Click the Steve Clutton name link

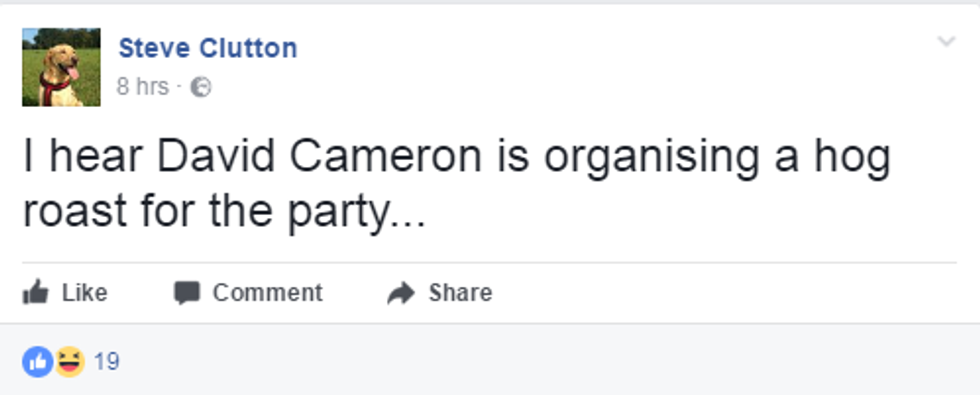click(208, 48)
